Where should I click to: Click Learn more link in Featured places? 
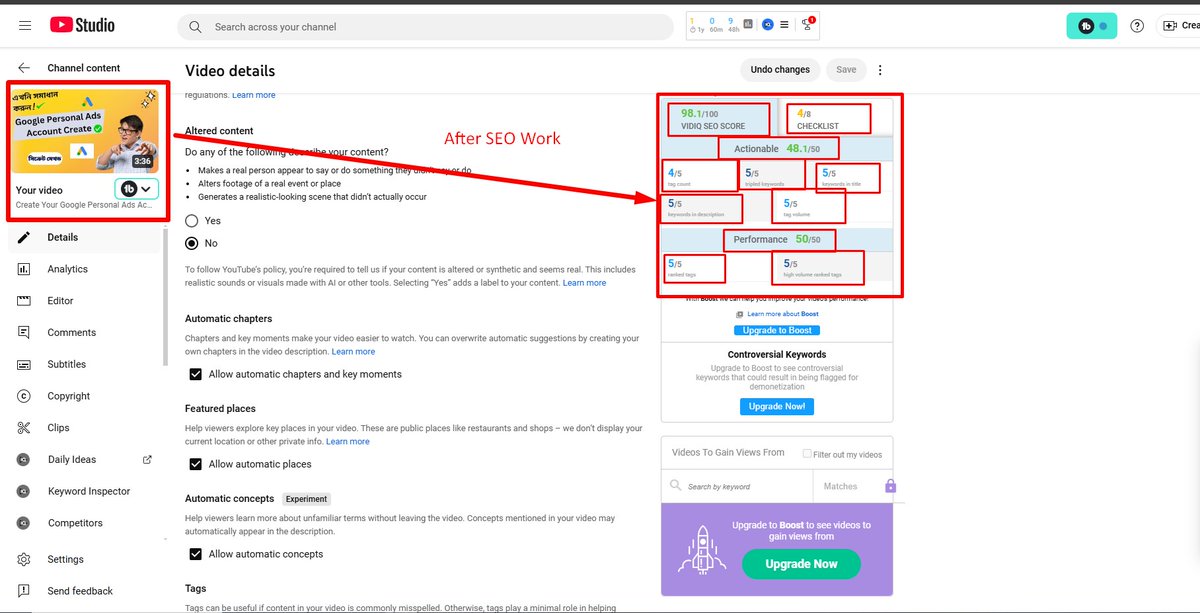click(347, 442)
